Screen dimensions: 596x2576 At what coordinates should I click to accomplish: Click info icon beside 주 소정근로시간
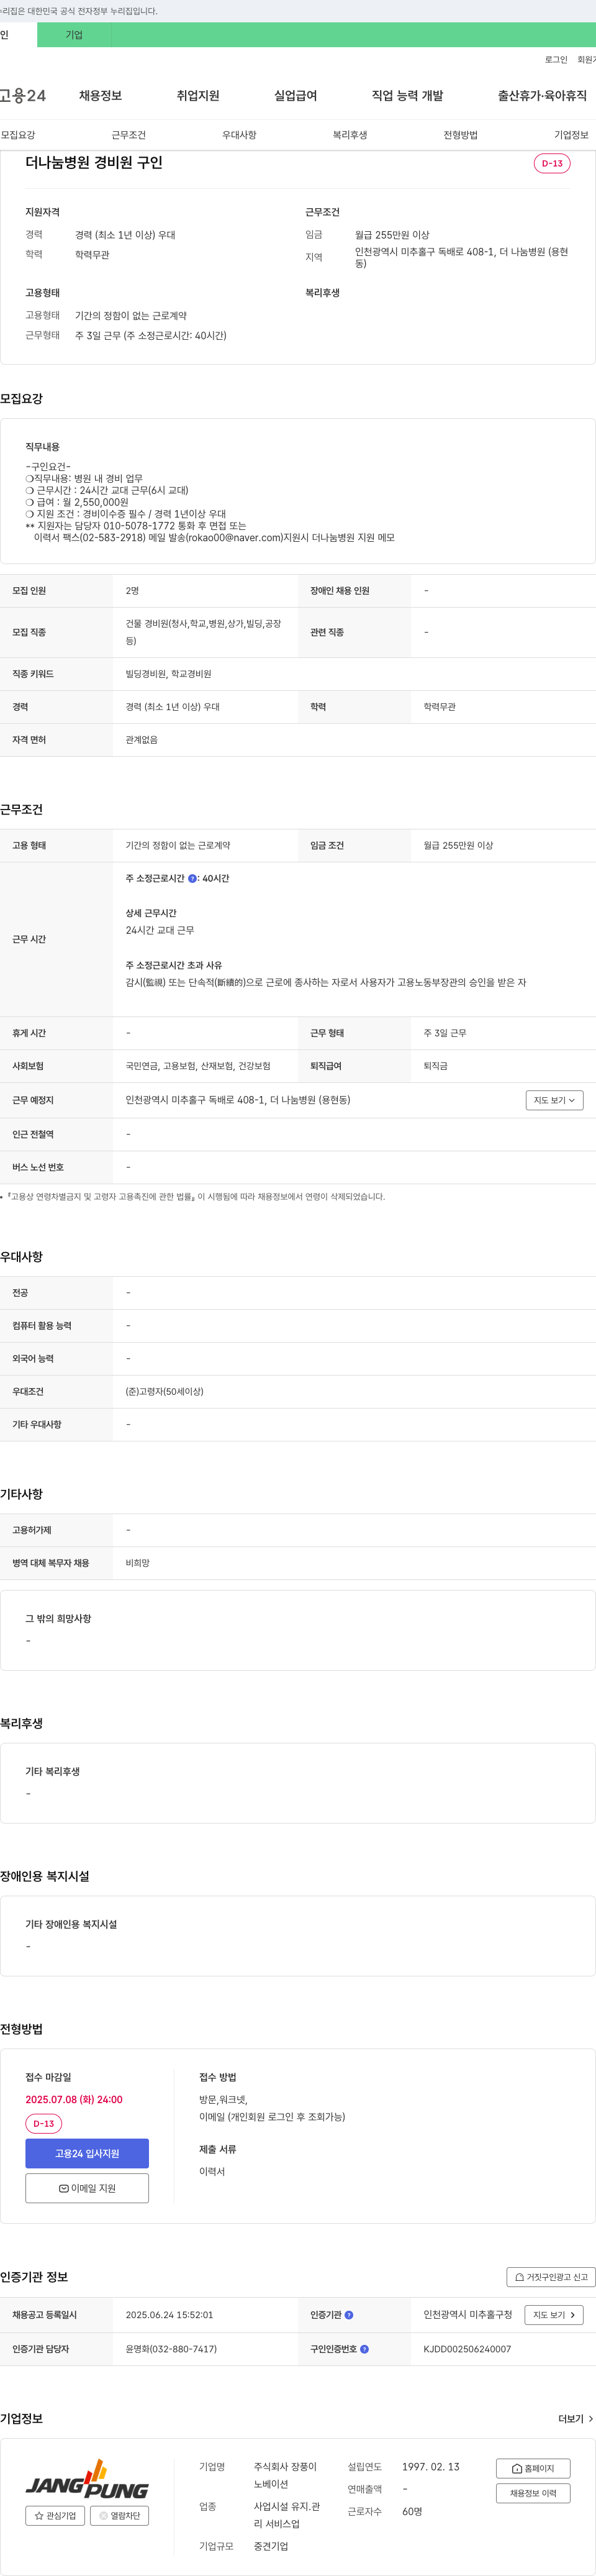tap(192, 878)
